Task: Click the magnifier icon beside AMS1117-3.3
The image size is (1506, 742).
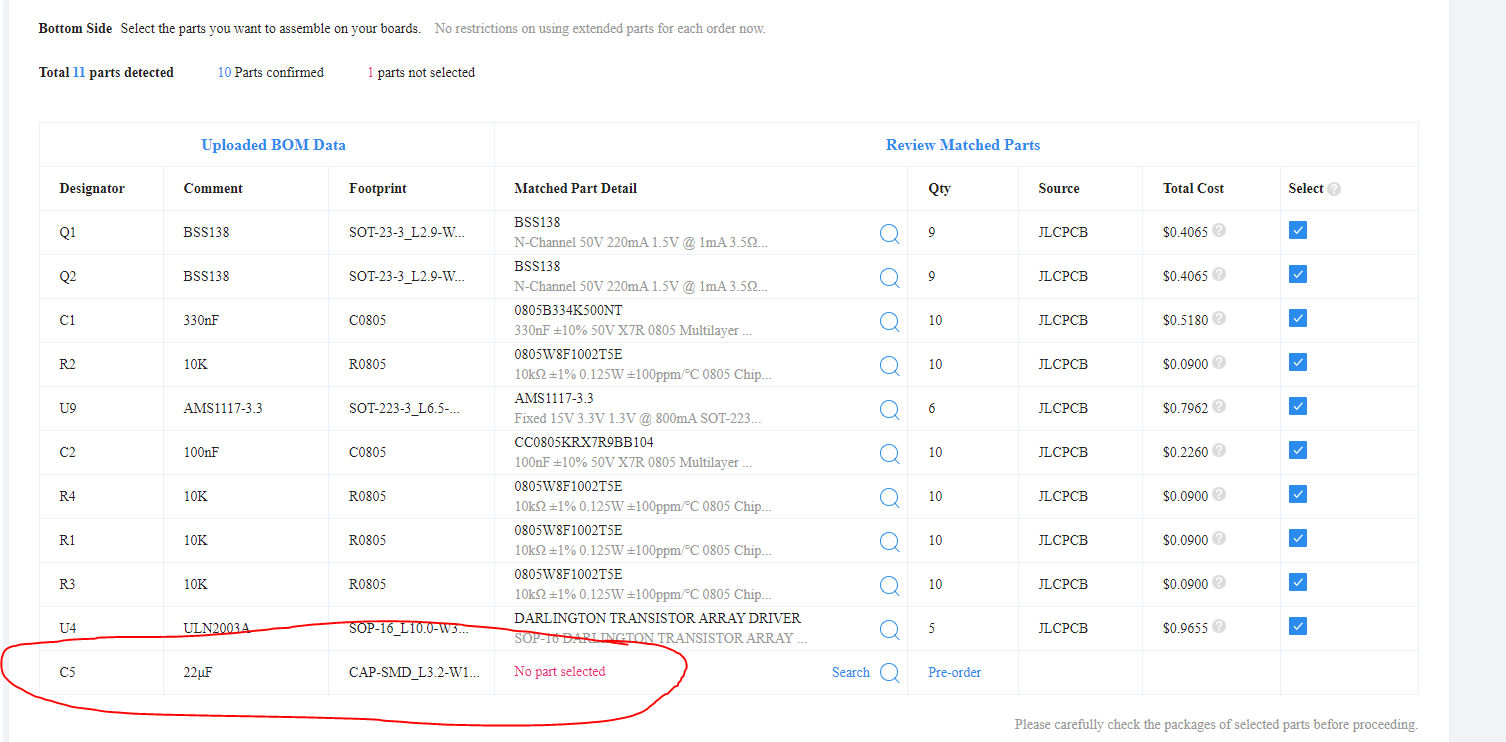Action: click(x=889, y=409)
